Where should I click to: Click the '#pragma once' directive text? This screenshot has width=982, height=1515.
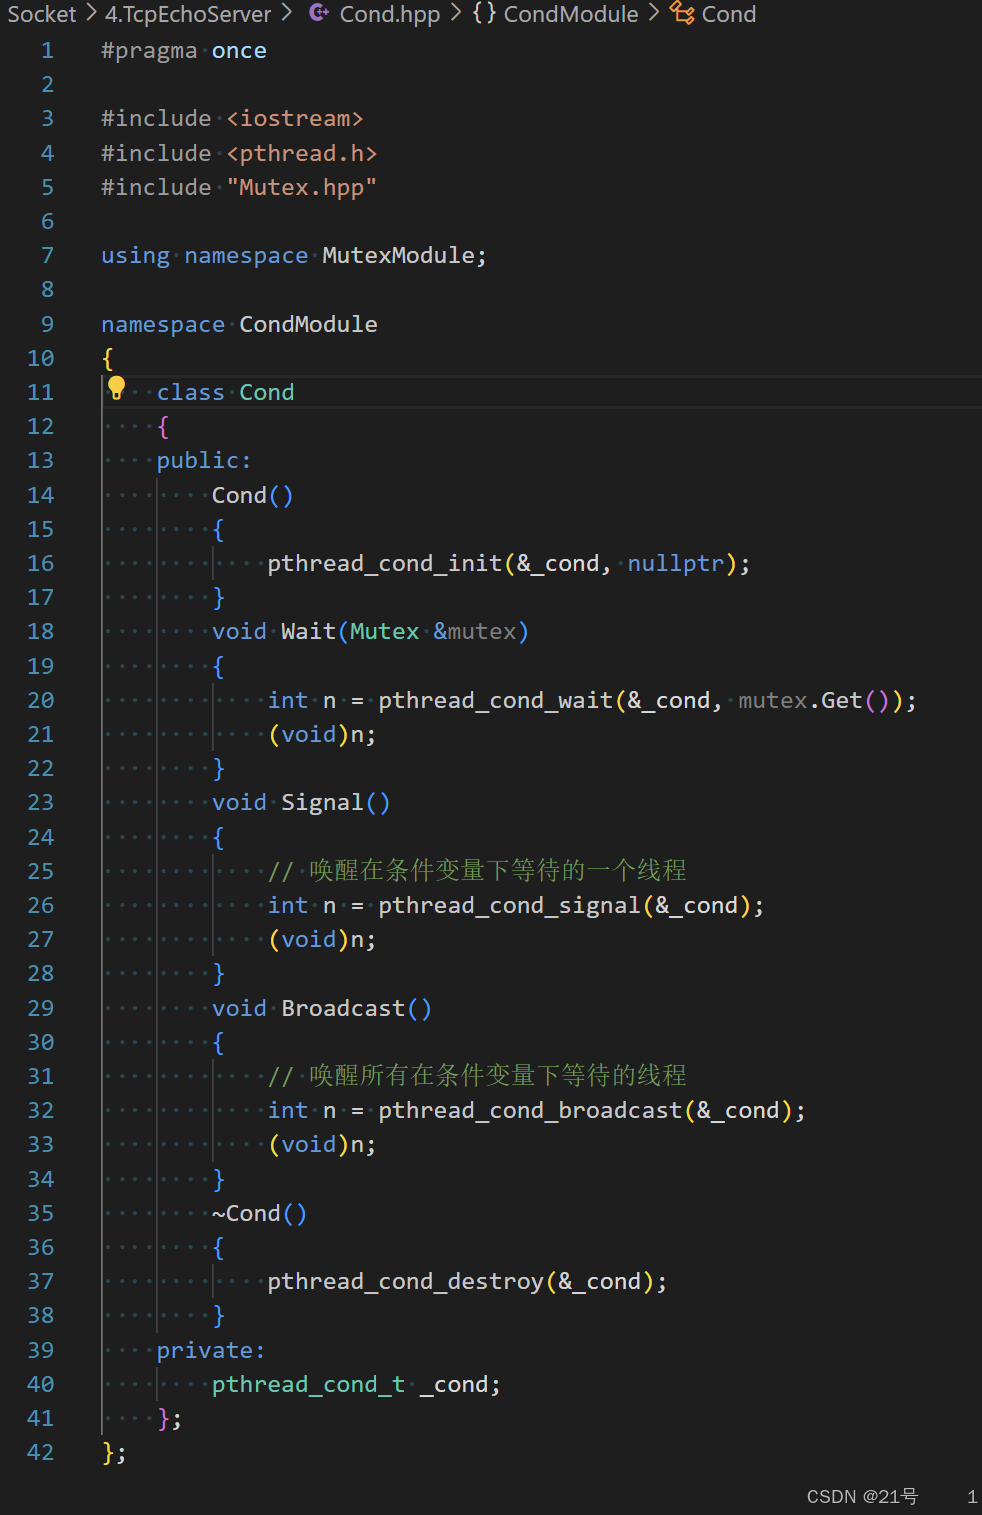[x=184, y=51]
